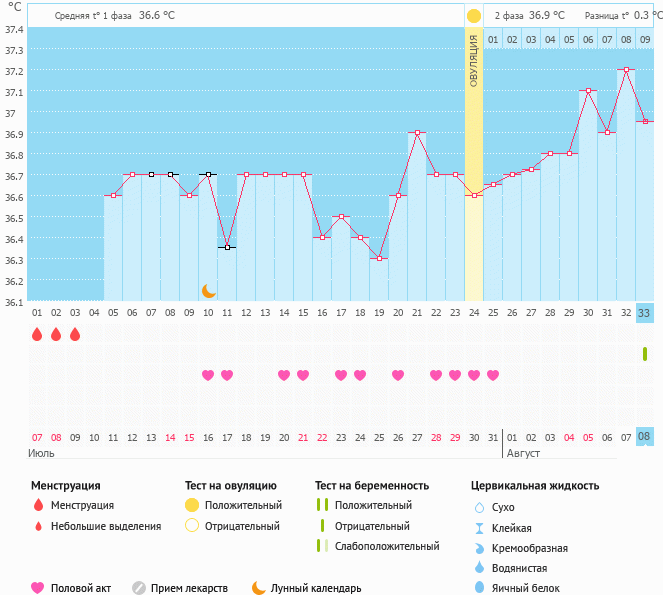Click the pink heart on July 31
Screen dimensions: 663x595
(x=493, y=375)
